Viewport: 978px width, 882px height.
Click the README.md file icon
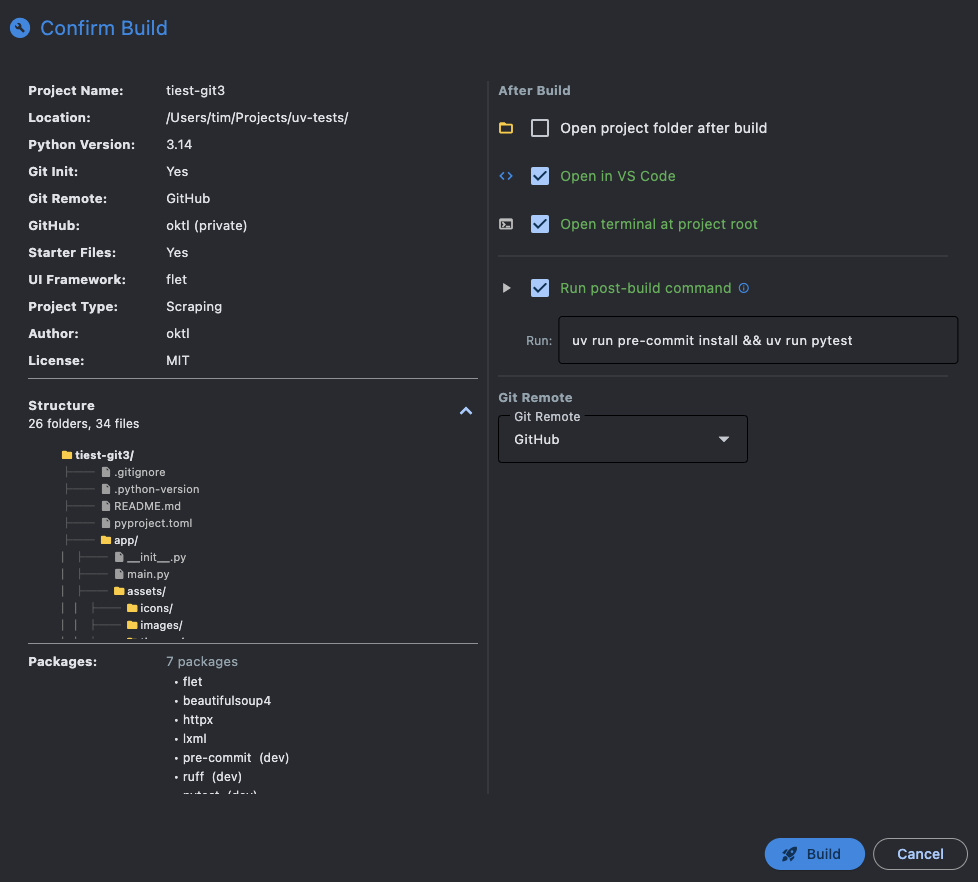(x=105, y=506)
